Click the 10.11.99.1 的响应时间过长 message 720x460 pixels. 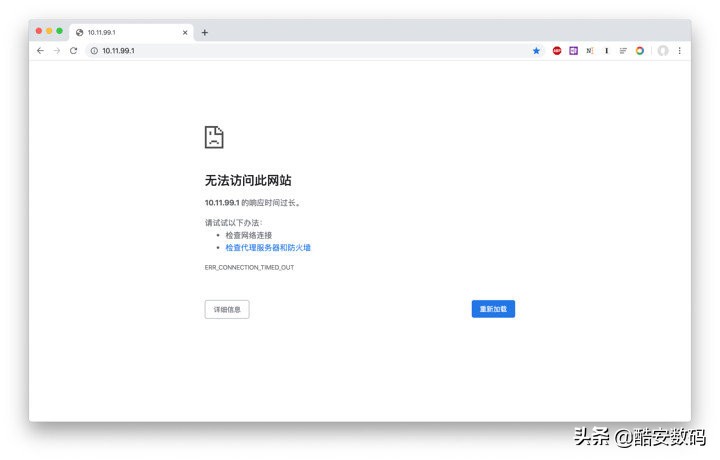(252, 202)
